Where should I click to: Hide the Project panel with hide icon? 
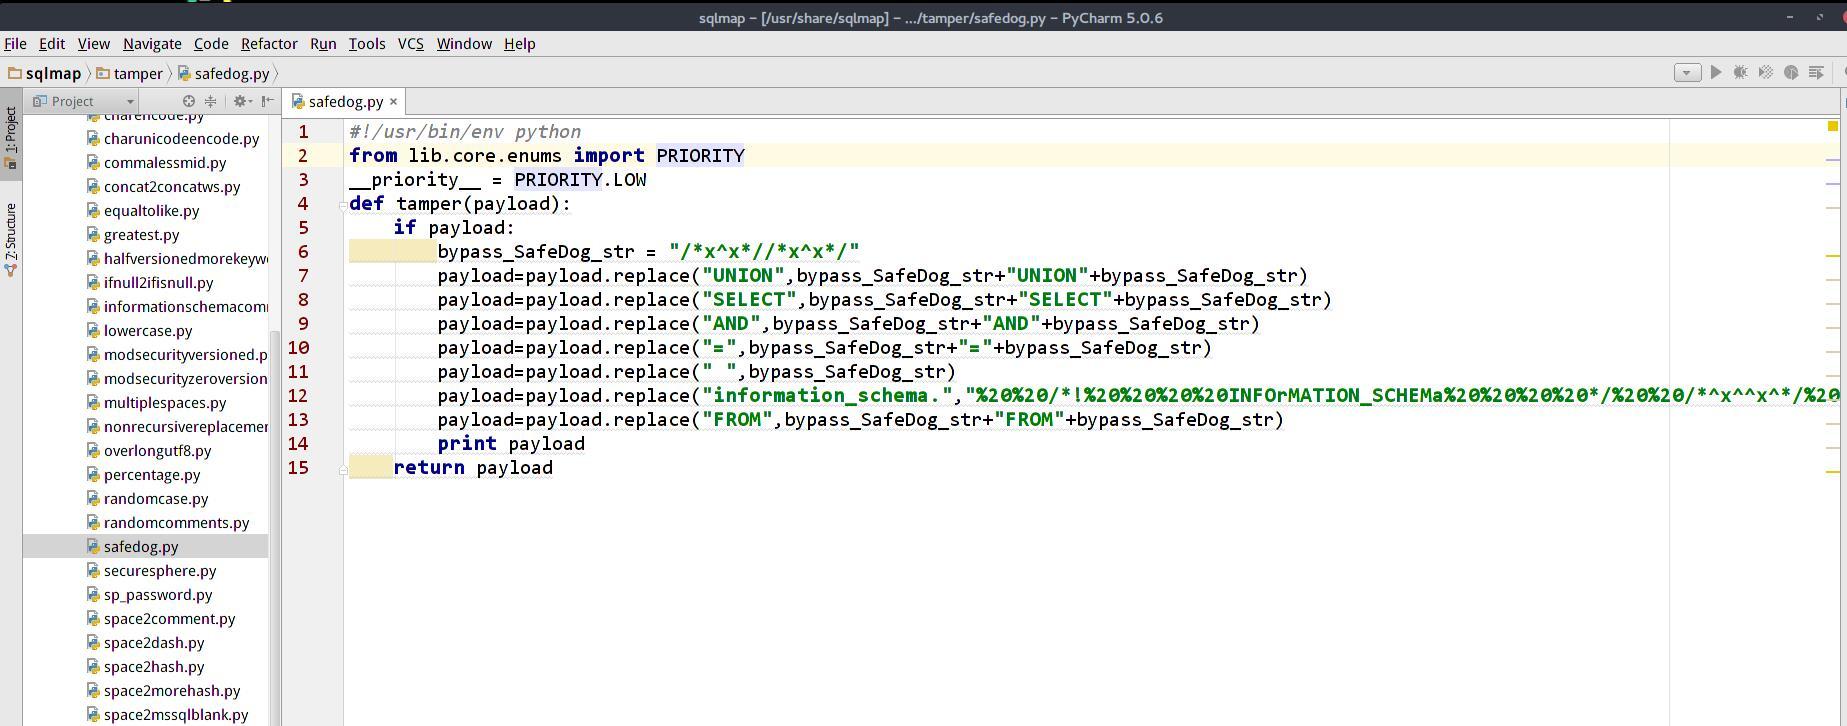(x=267, y=101)
